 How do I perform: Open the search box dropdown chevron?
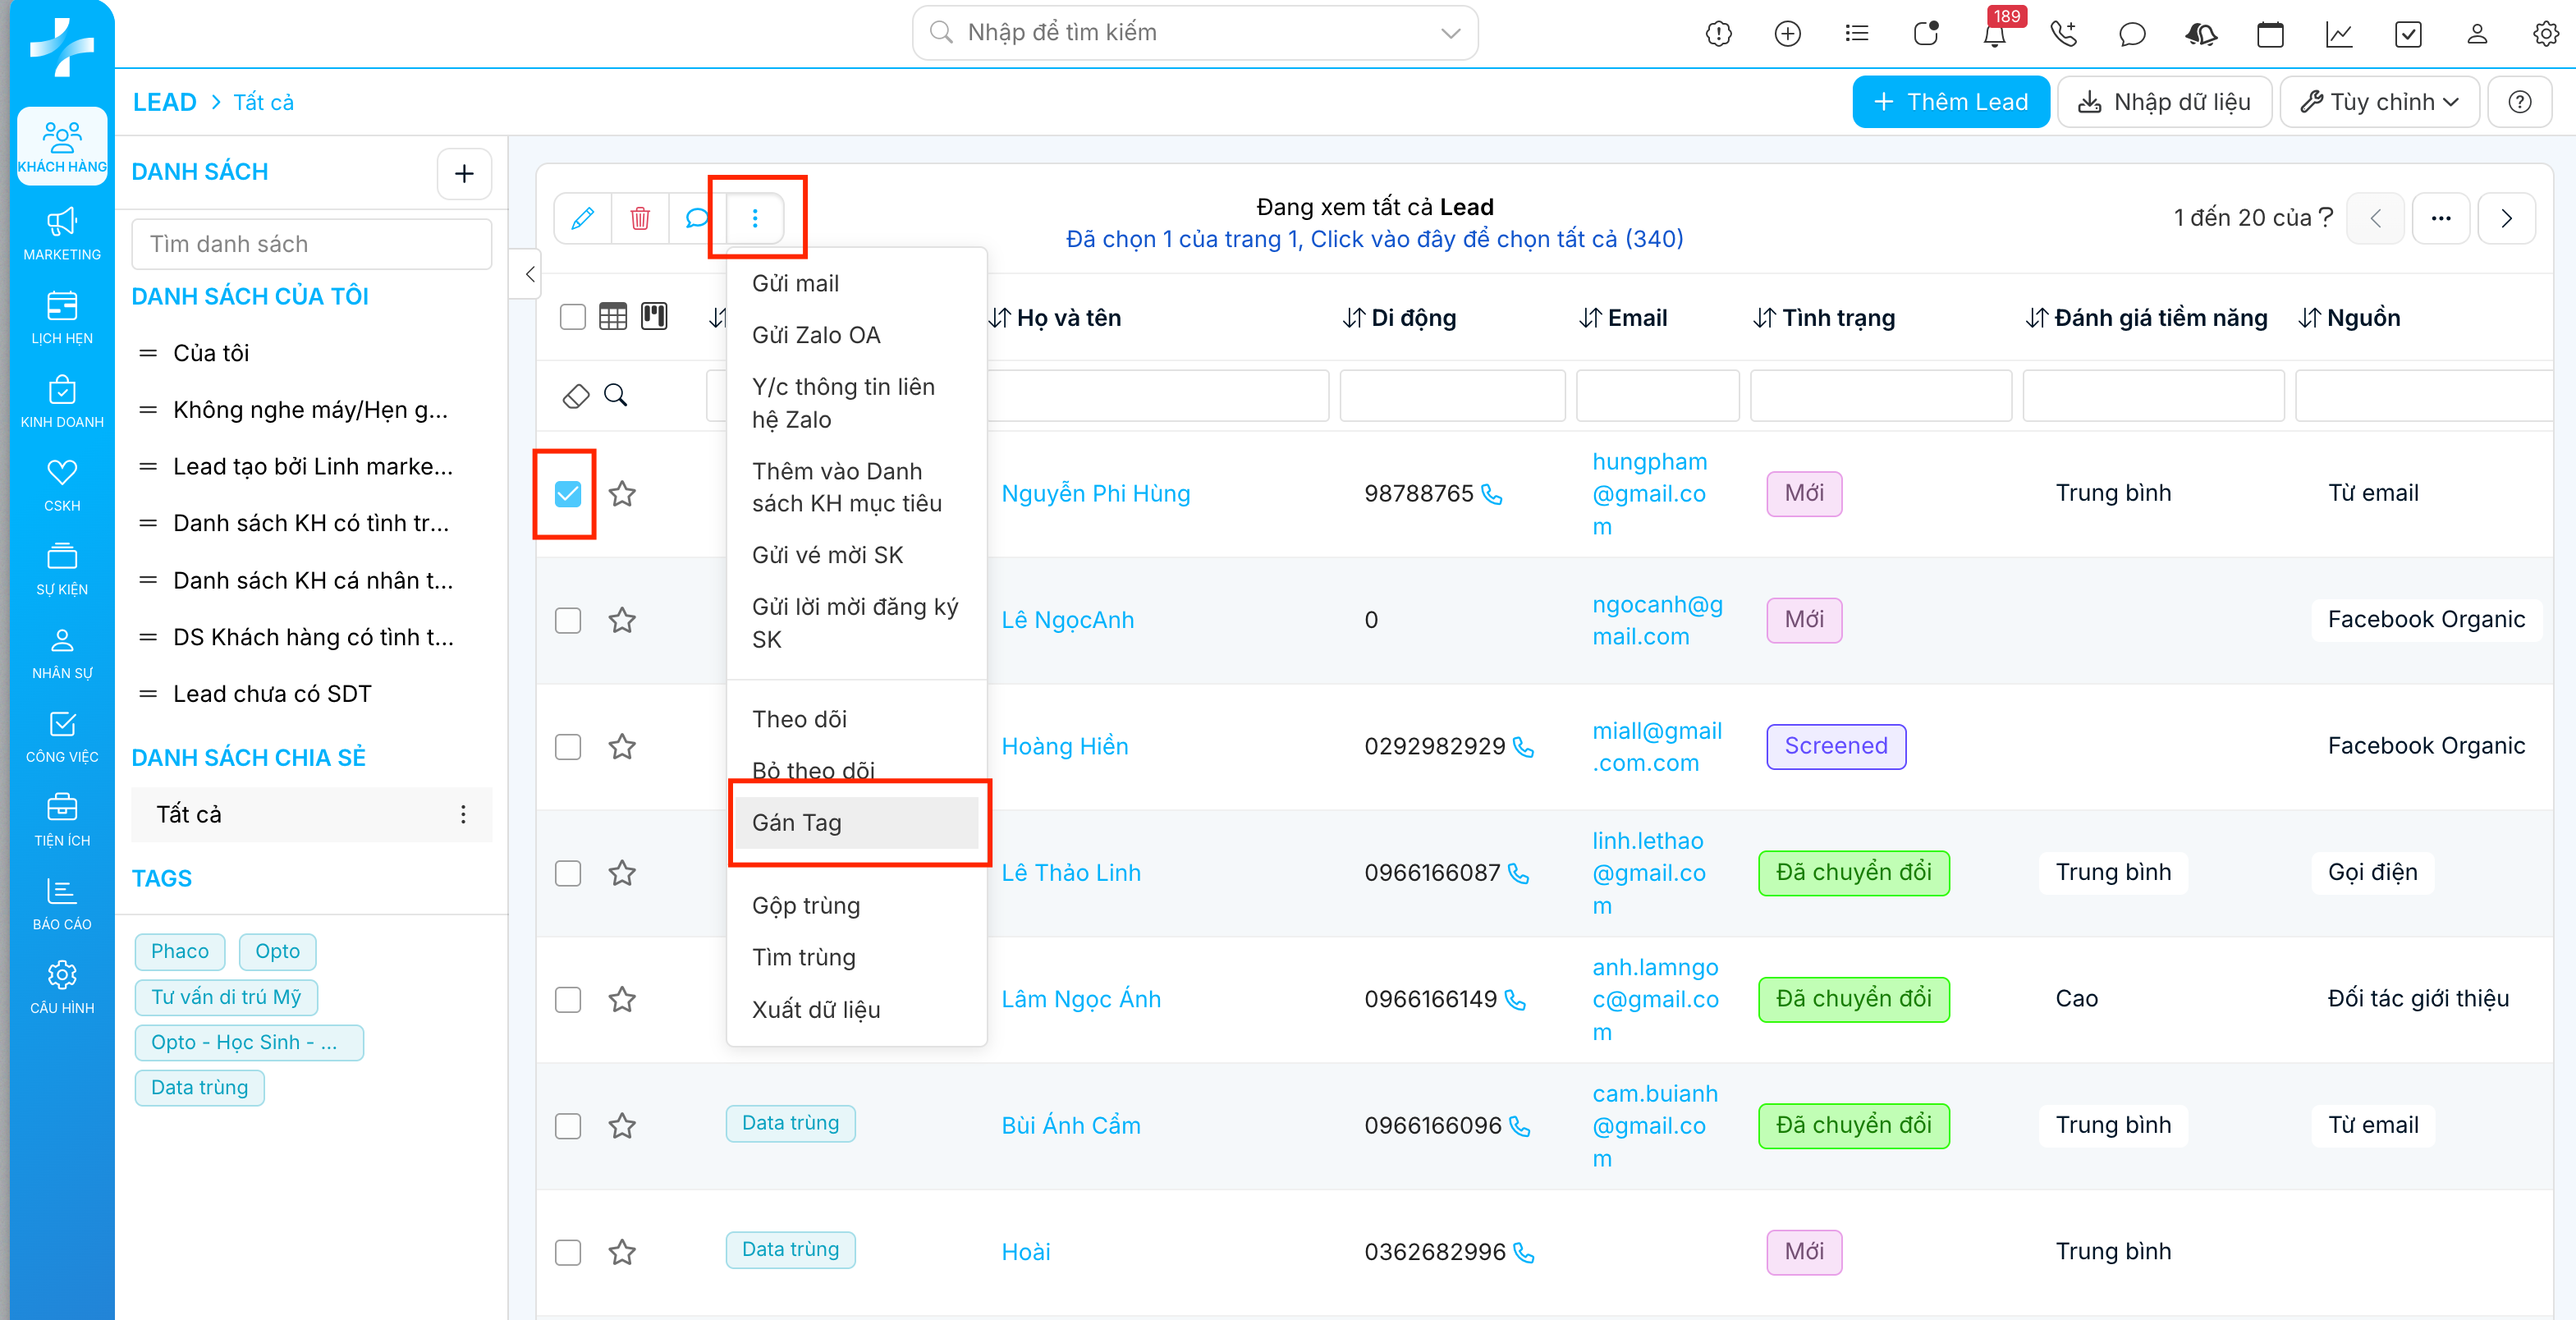pos(1450,33)
